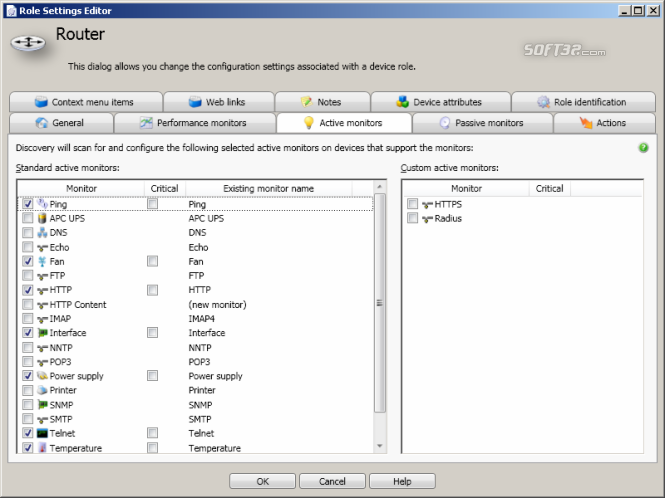This screenshot has height=498, width=665.
Task: Click the Actions tab arrow icon
Action: pyautogui.click(x=586, y=123)
